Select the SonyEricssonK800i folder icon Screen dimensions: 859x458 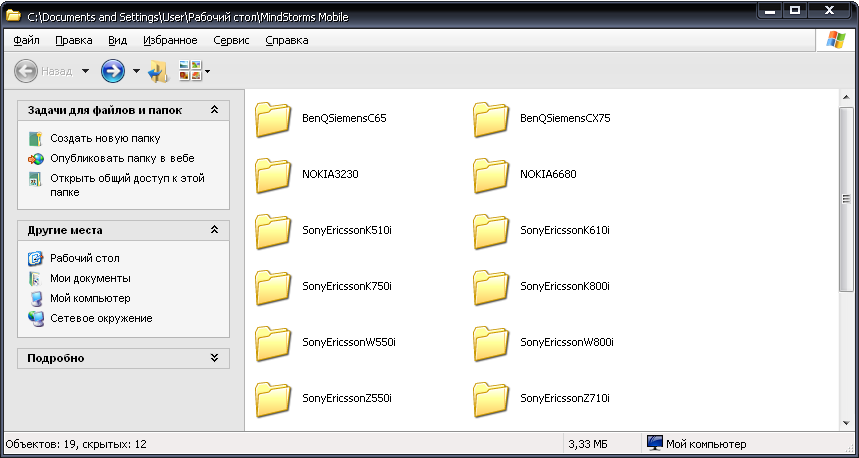491,287
